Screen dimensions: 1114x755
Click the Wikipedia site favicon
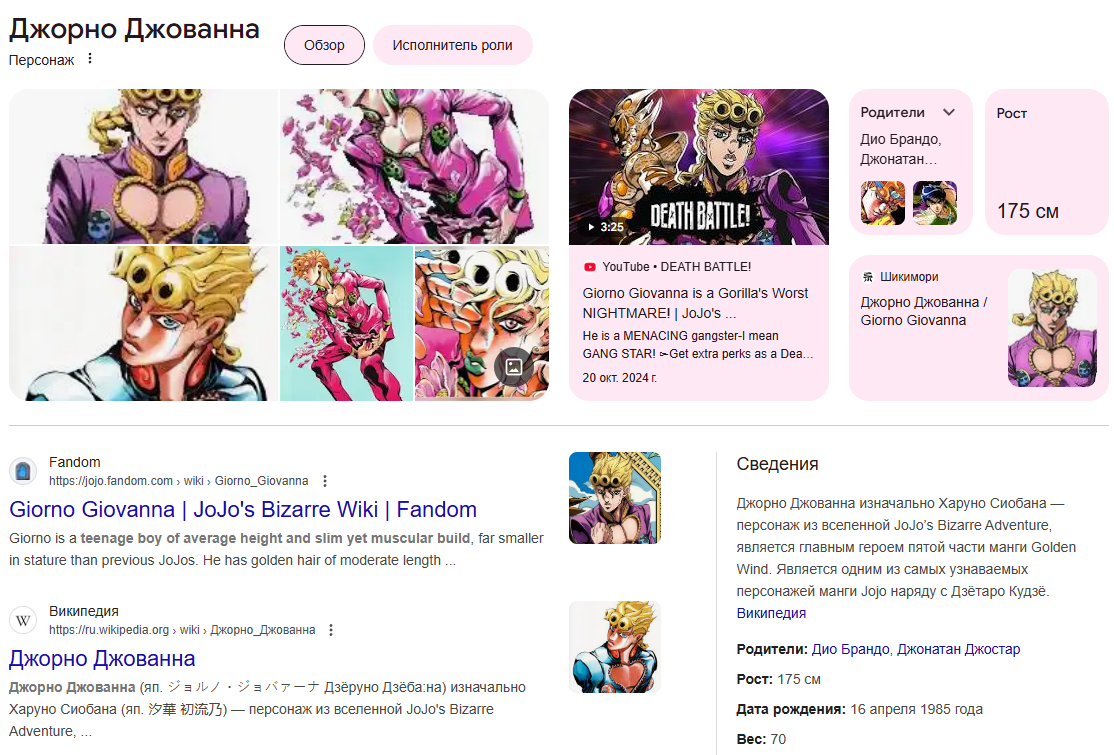pos(23,620)
